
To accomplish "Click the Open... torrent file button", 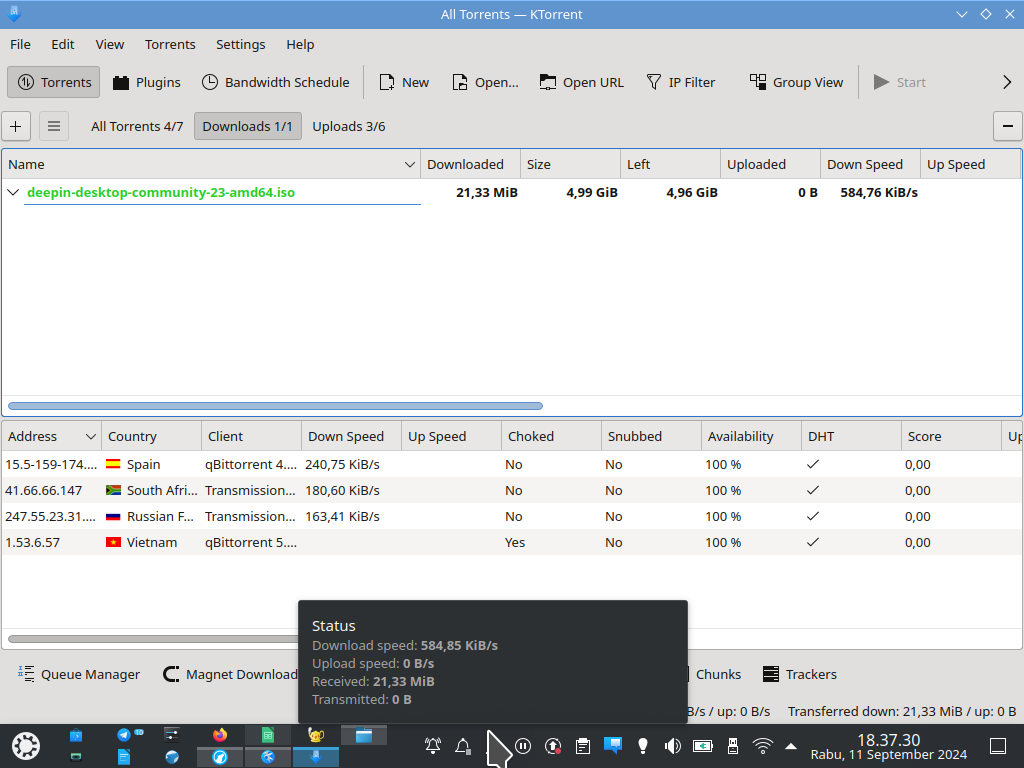I will point(485,82).
